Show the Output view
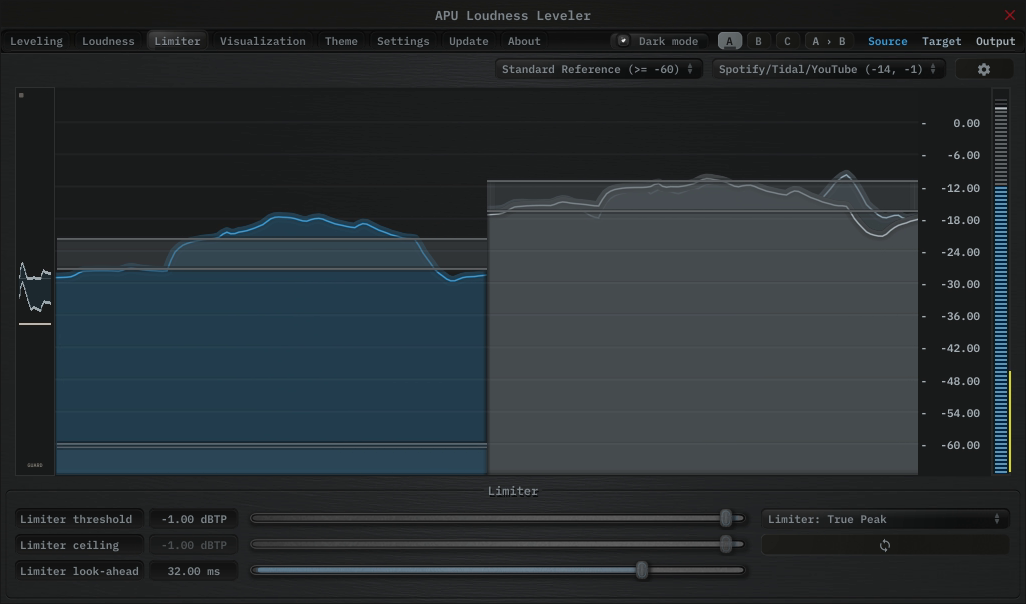This screenshot has width=1026, height=604. point(995,41)
